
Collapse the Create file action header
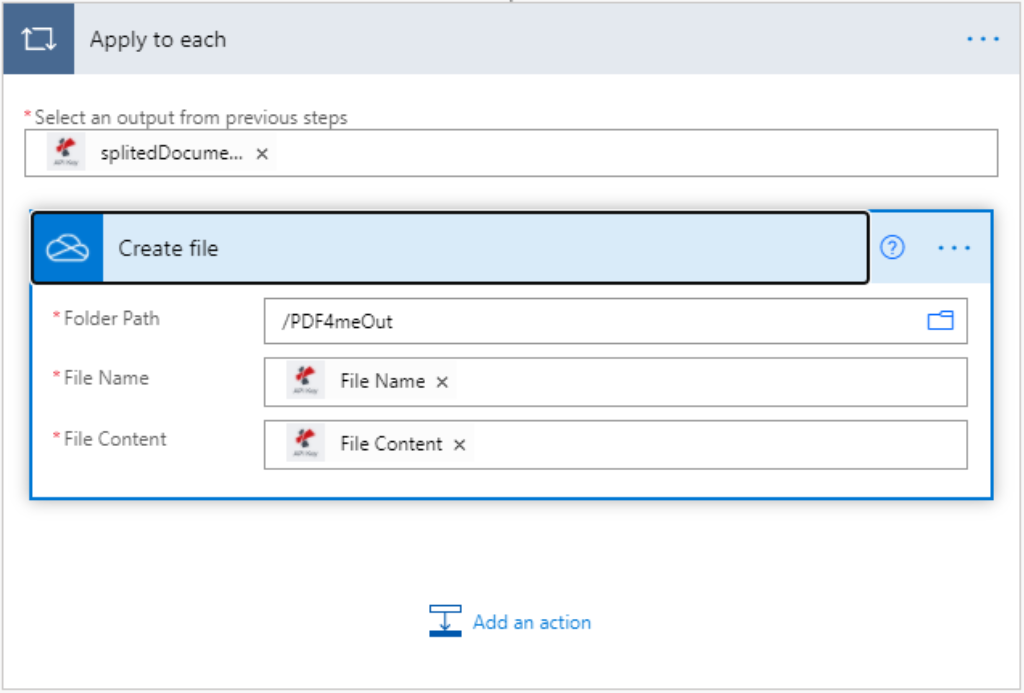point(480,248)
